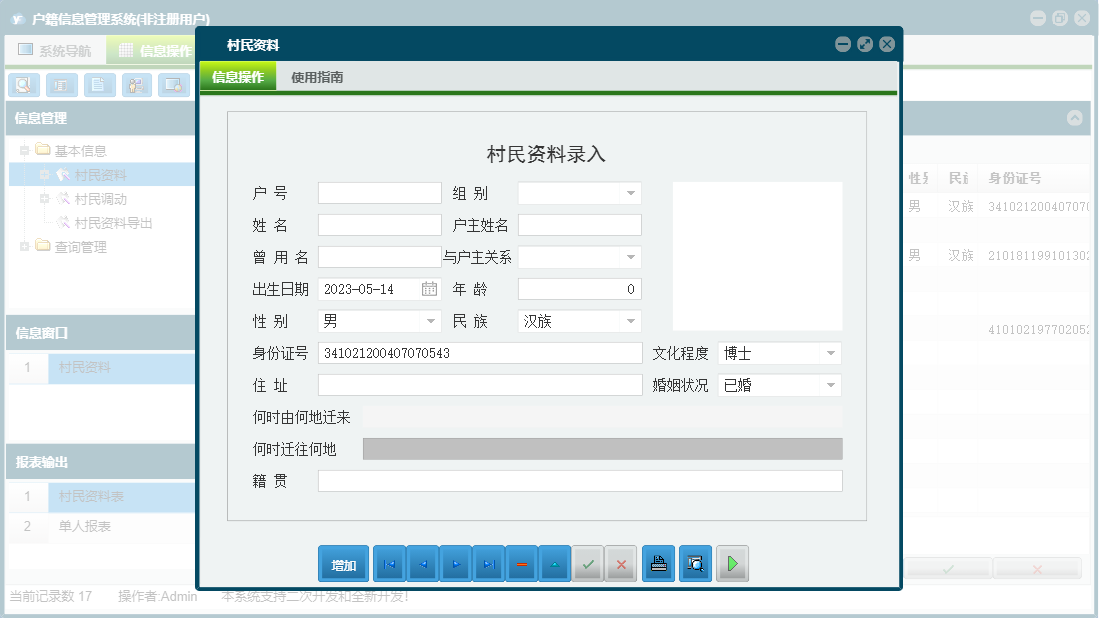This screenshot has width=1099, height=618.
Task: Expand the 出生日期 calendar picker
Action: click(x=431, y=288)
